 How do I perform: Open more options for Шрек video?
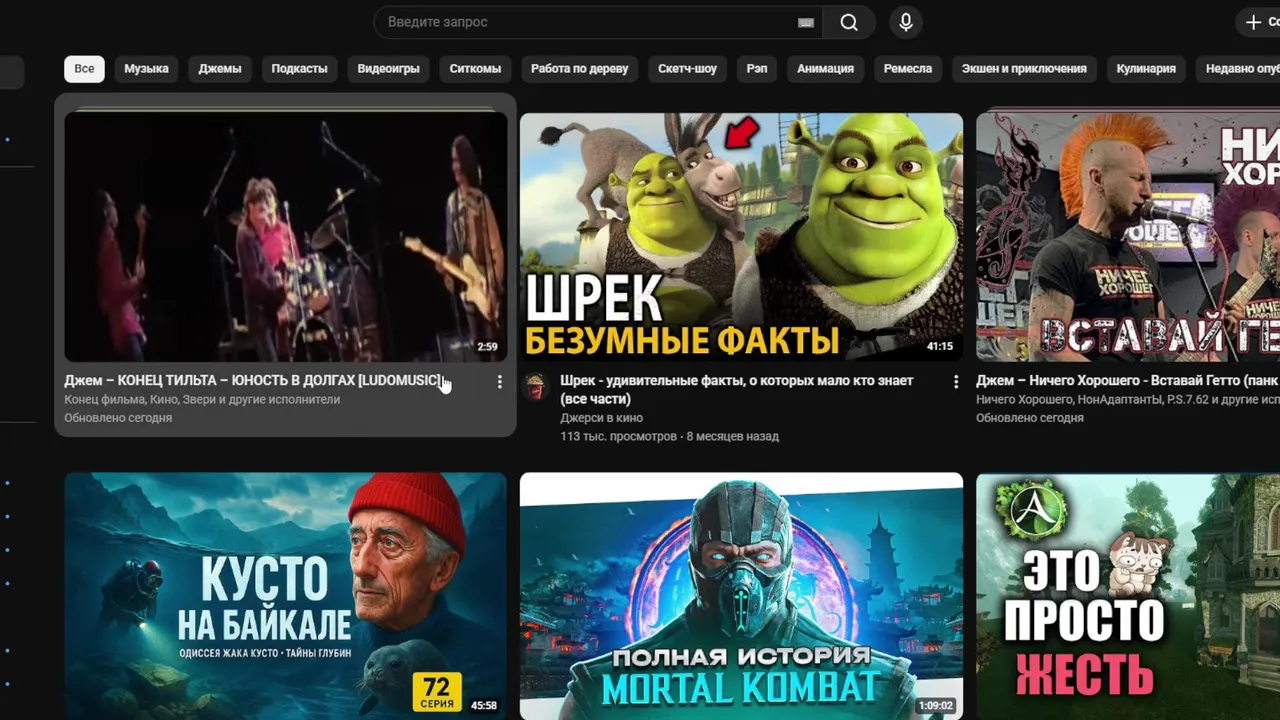(956, 382)
